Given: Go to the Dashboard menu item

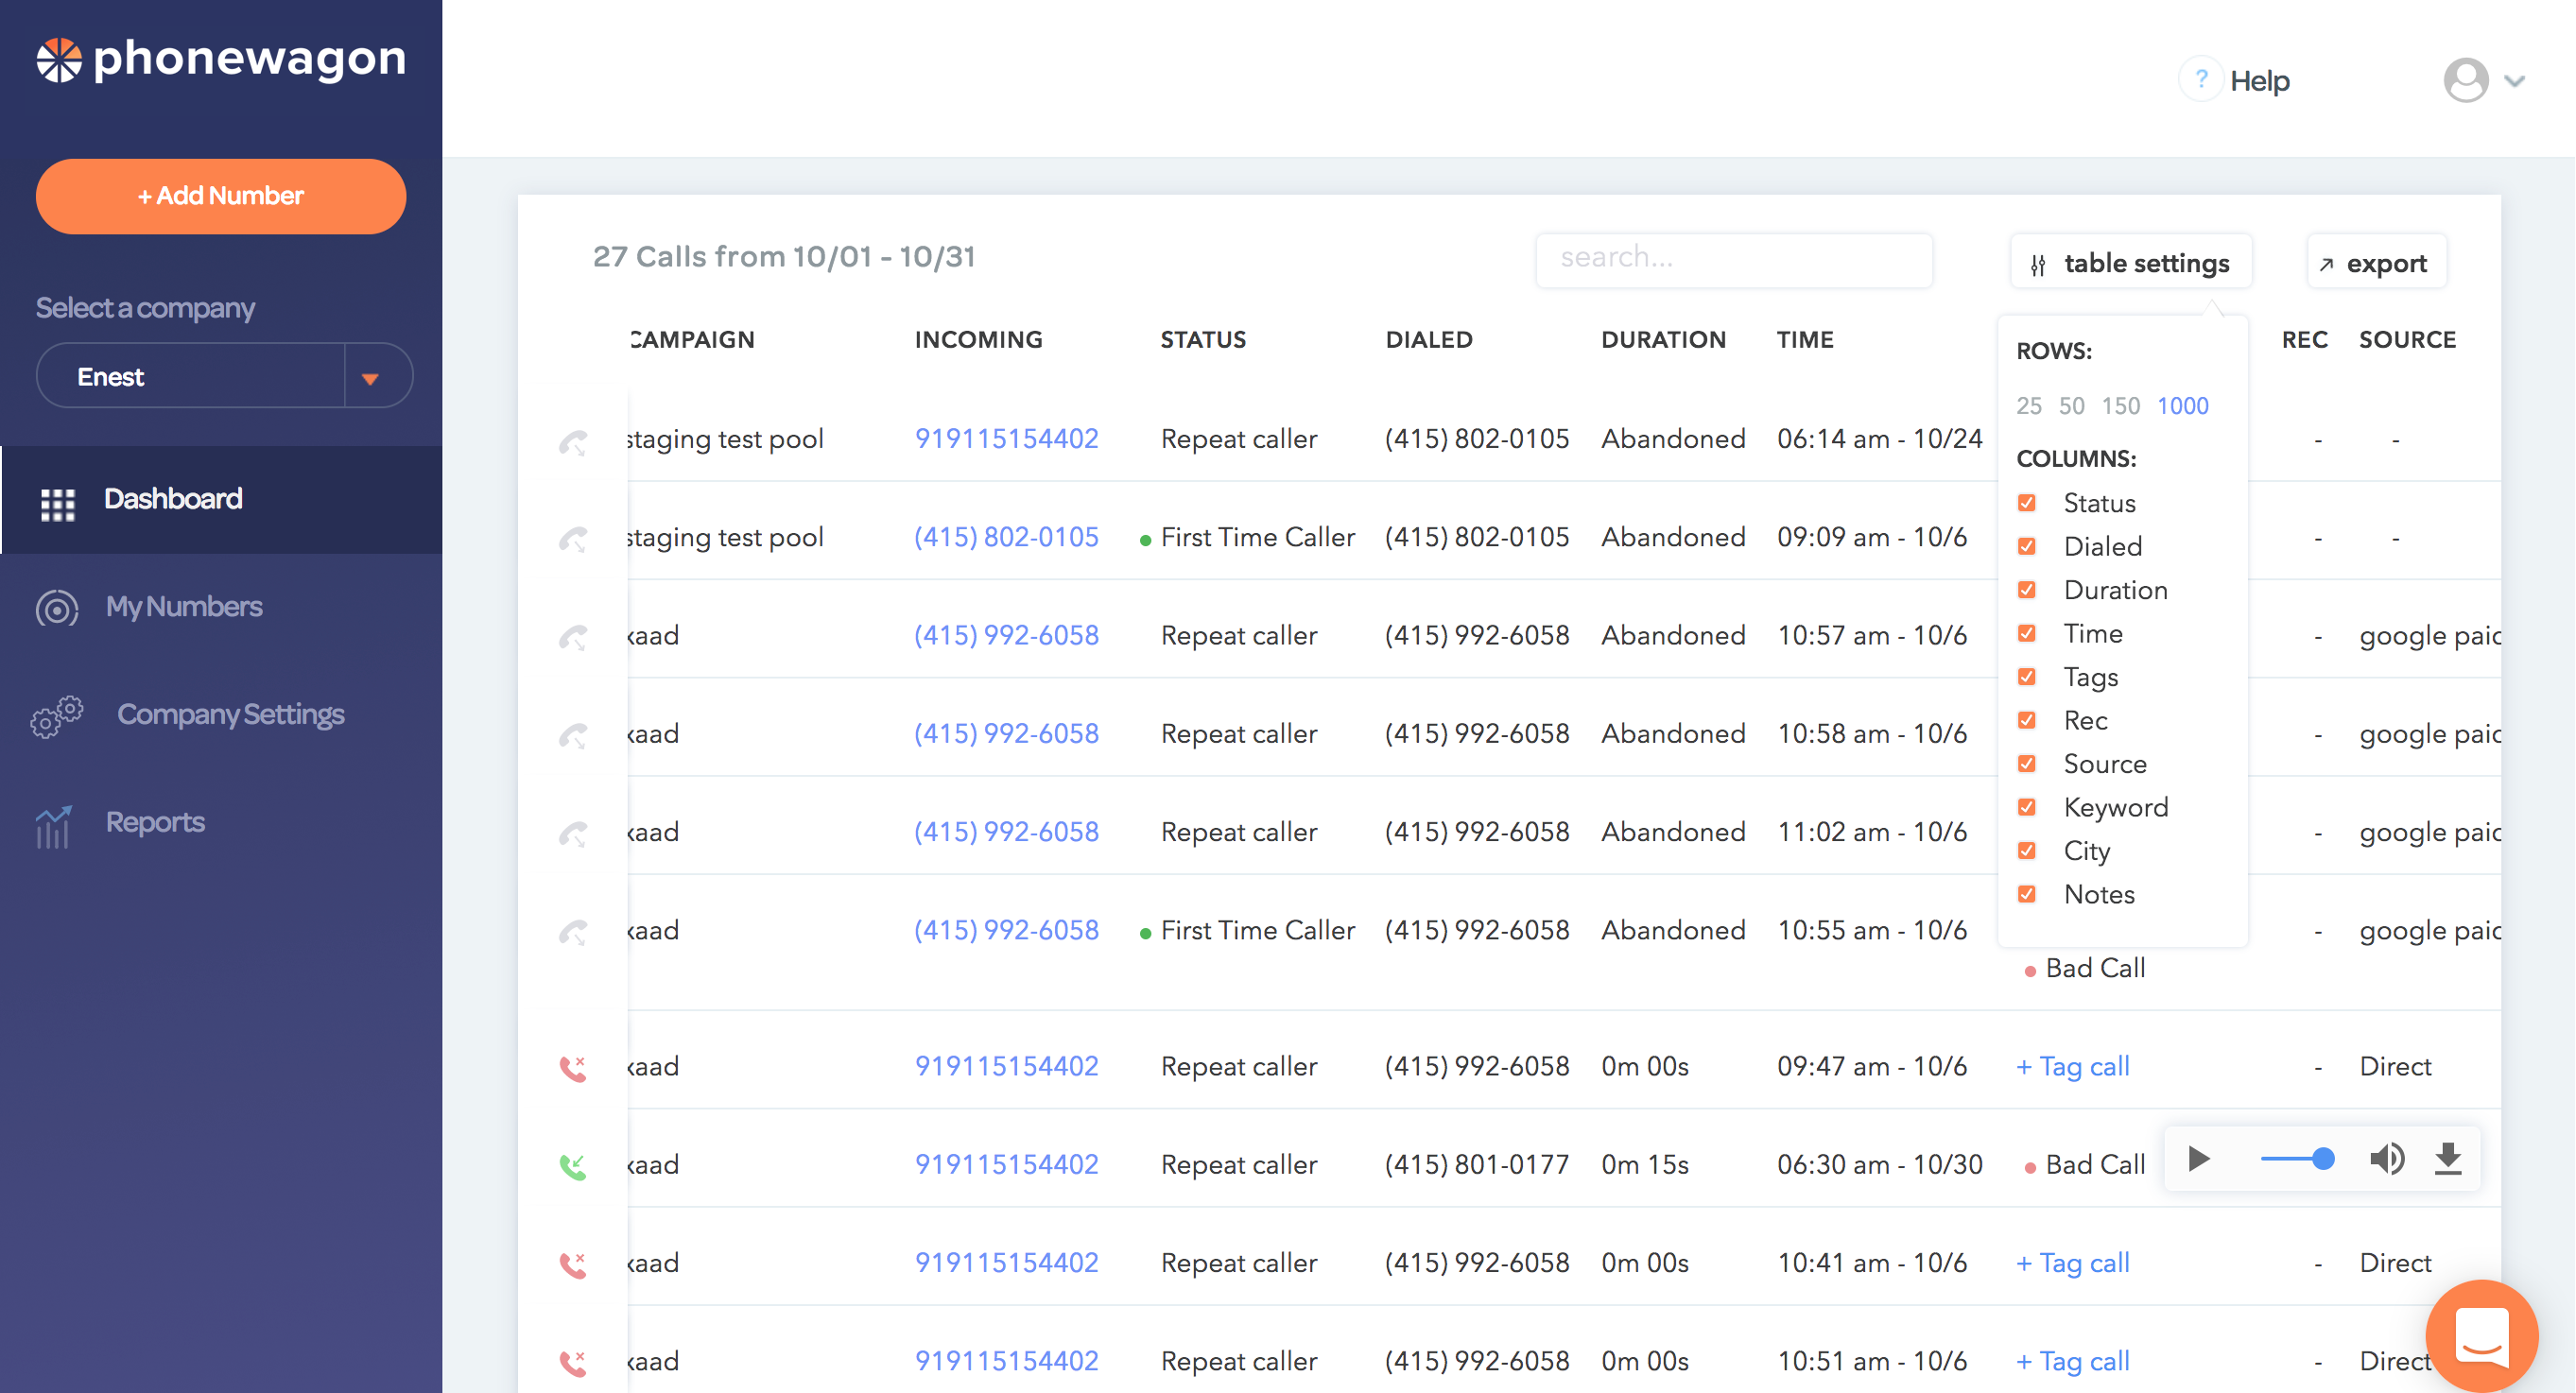Looking at the screenshot, I should (x=172, y=499).
